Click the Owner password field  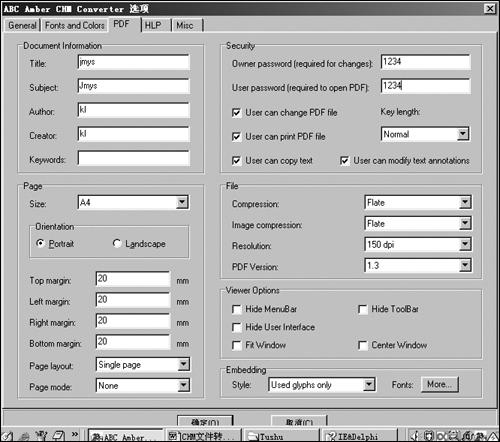[426, 62]
